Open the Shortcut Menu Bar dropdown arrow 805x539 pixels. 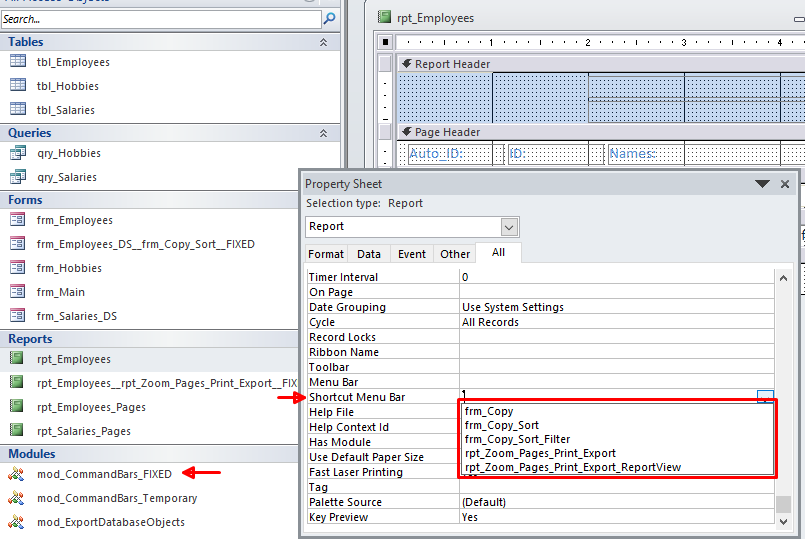tap(765, 396)
